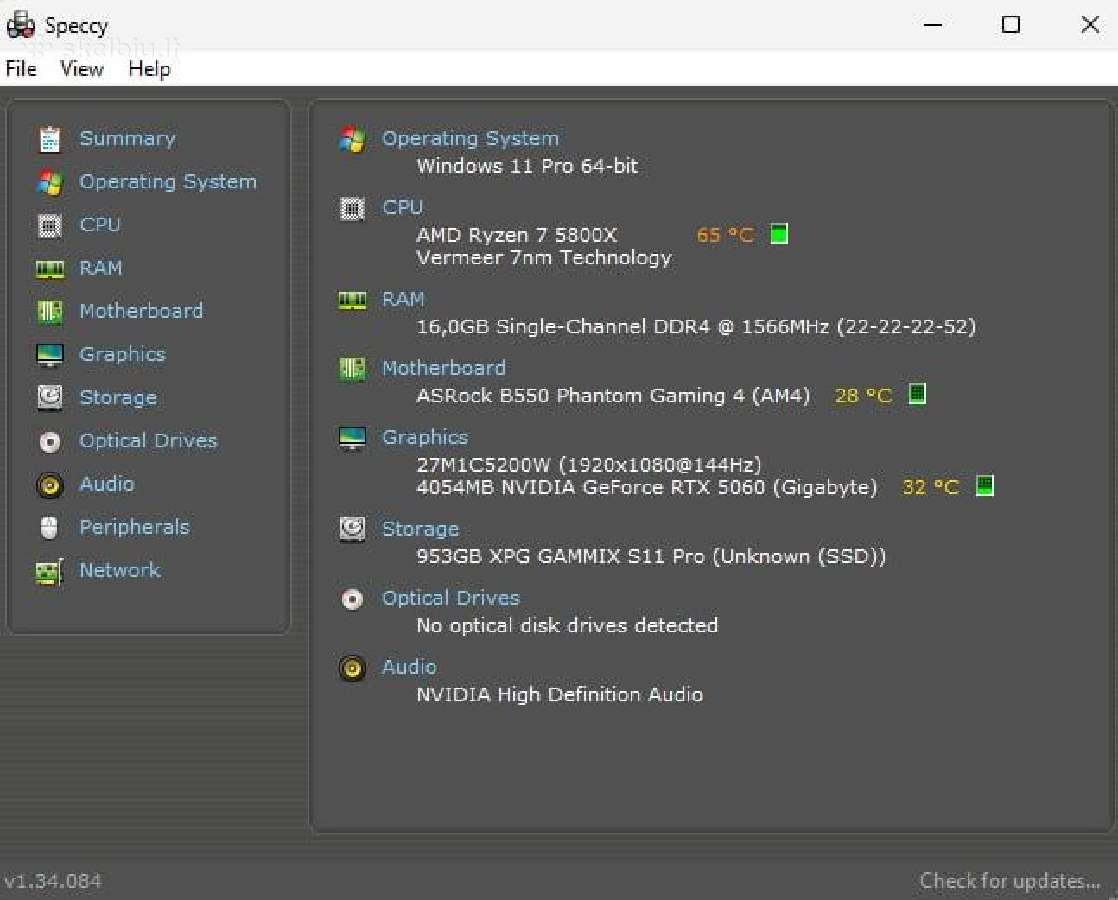This screenshot has width=1118, height=900.
Task: Click the Motherboard heading link in summary
Action: (443, 368)
